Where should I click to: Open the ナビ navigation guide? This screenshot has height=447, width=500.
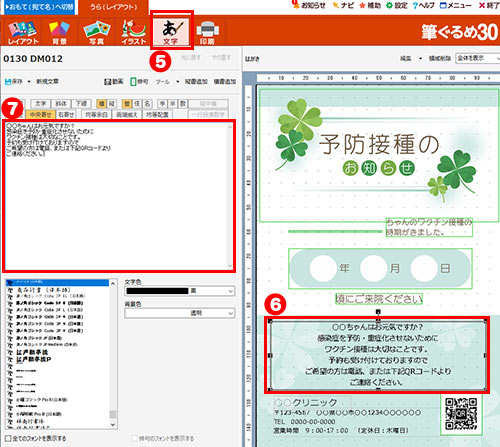[x=343, y=5]
